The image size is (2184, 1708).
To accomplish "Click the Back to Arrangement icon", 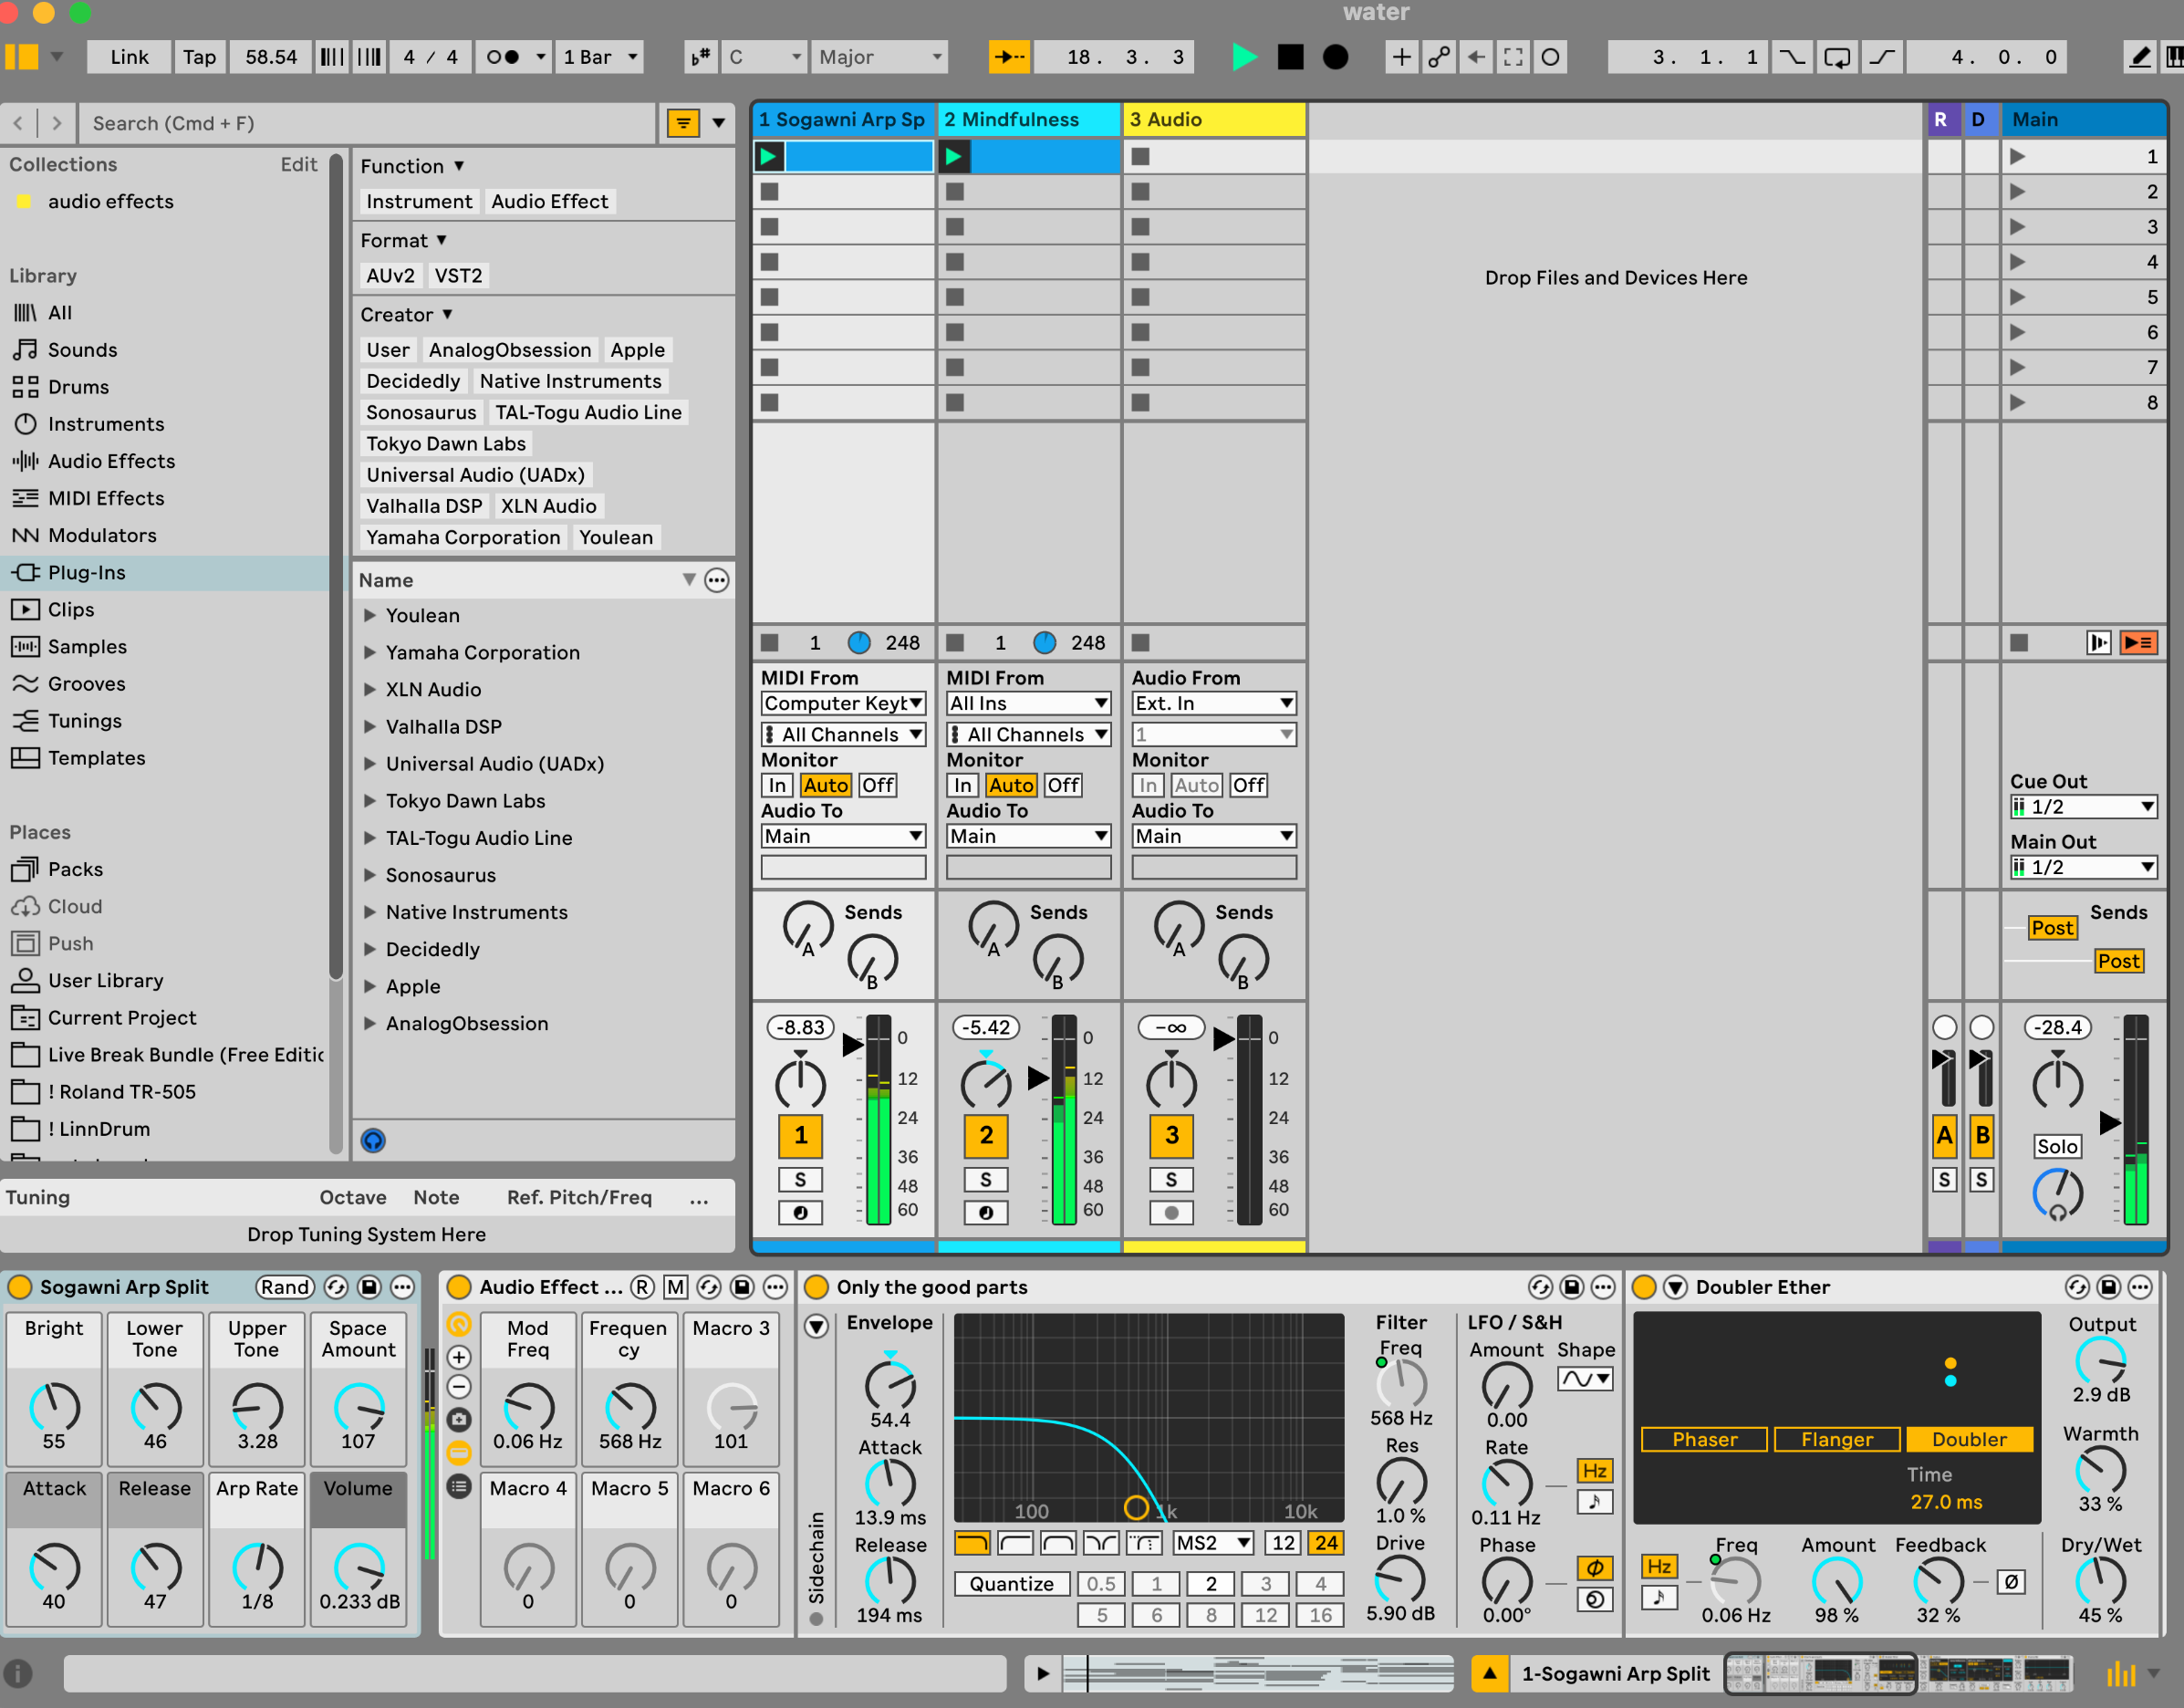I will [2138, 642].
